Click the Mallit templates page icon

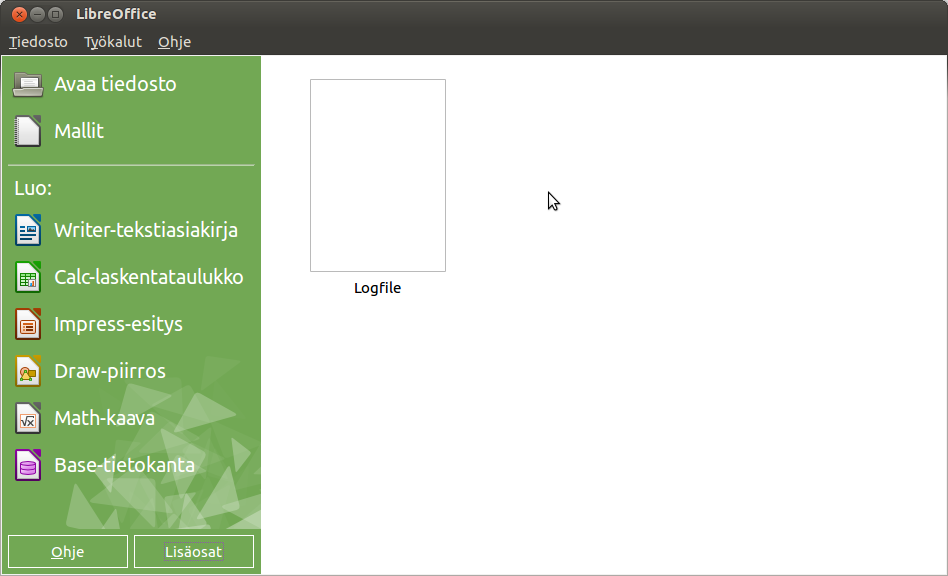pyautogui.click(x=28, y=131)
